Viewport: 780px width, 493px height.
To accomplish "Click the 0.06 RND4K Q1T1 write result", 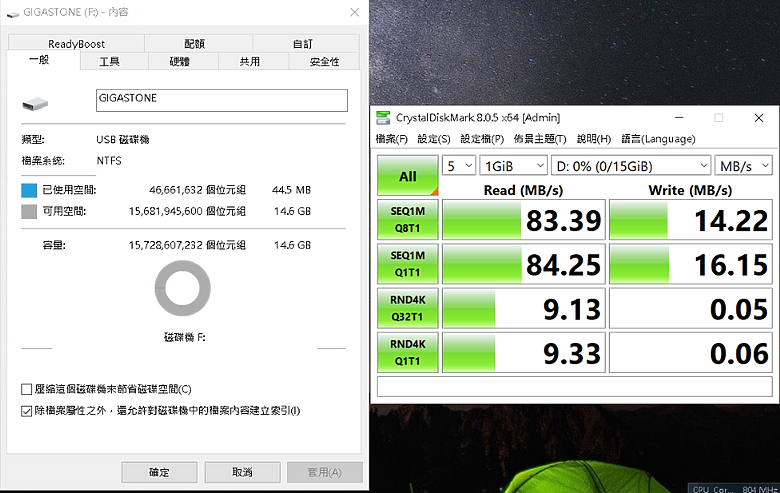I will (x=691, y=353).
